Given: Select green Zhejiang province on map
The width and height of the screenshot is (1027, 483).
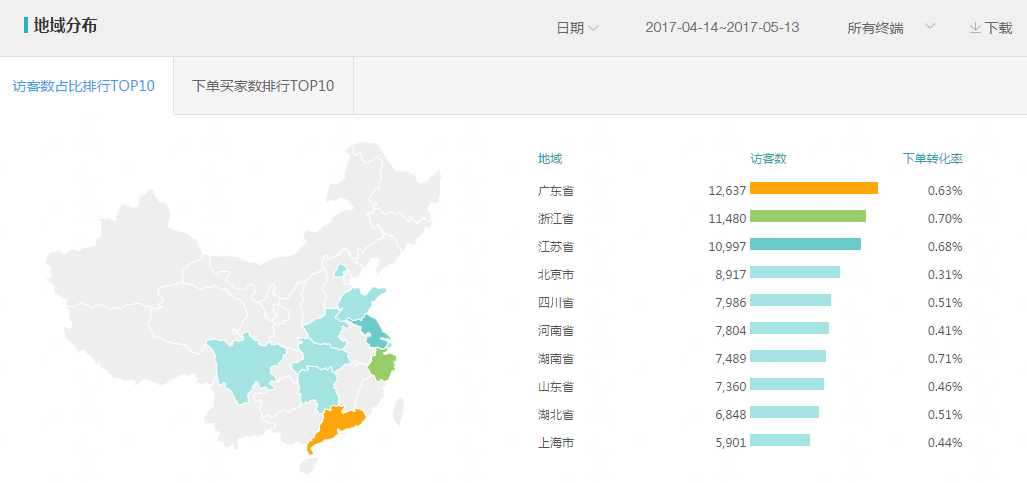Looking at the screenshot, I should coord(381,366).
